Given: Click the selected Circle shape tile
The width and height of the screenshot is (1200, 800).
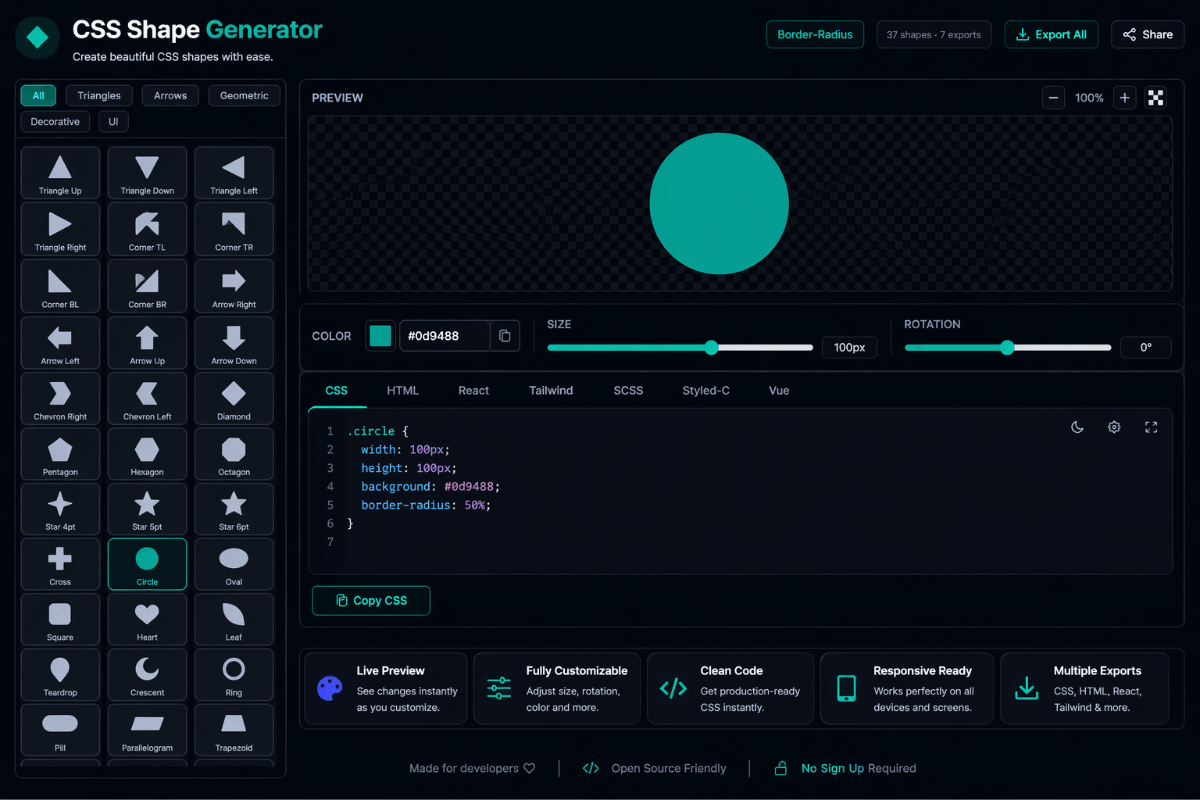Looking at the screenshot, I should [147, 564].
